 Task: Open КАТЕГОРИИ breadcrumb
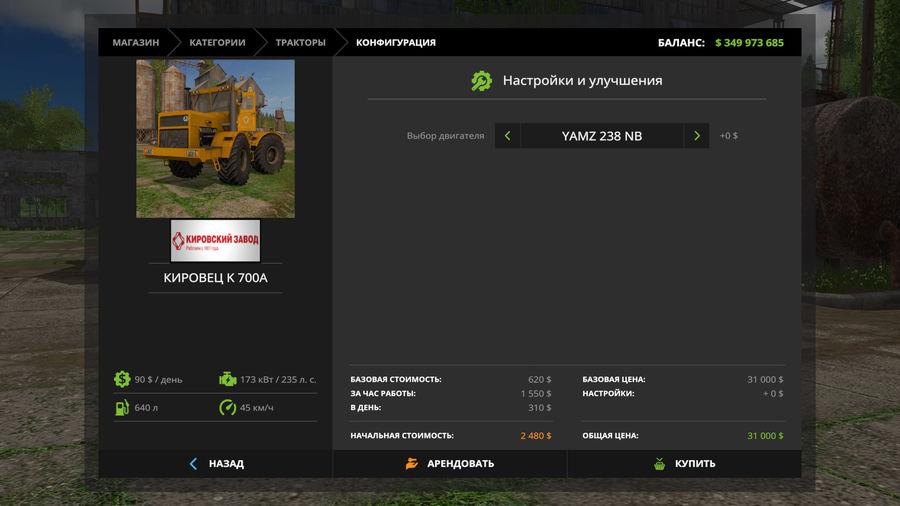tap(217, 43)
